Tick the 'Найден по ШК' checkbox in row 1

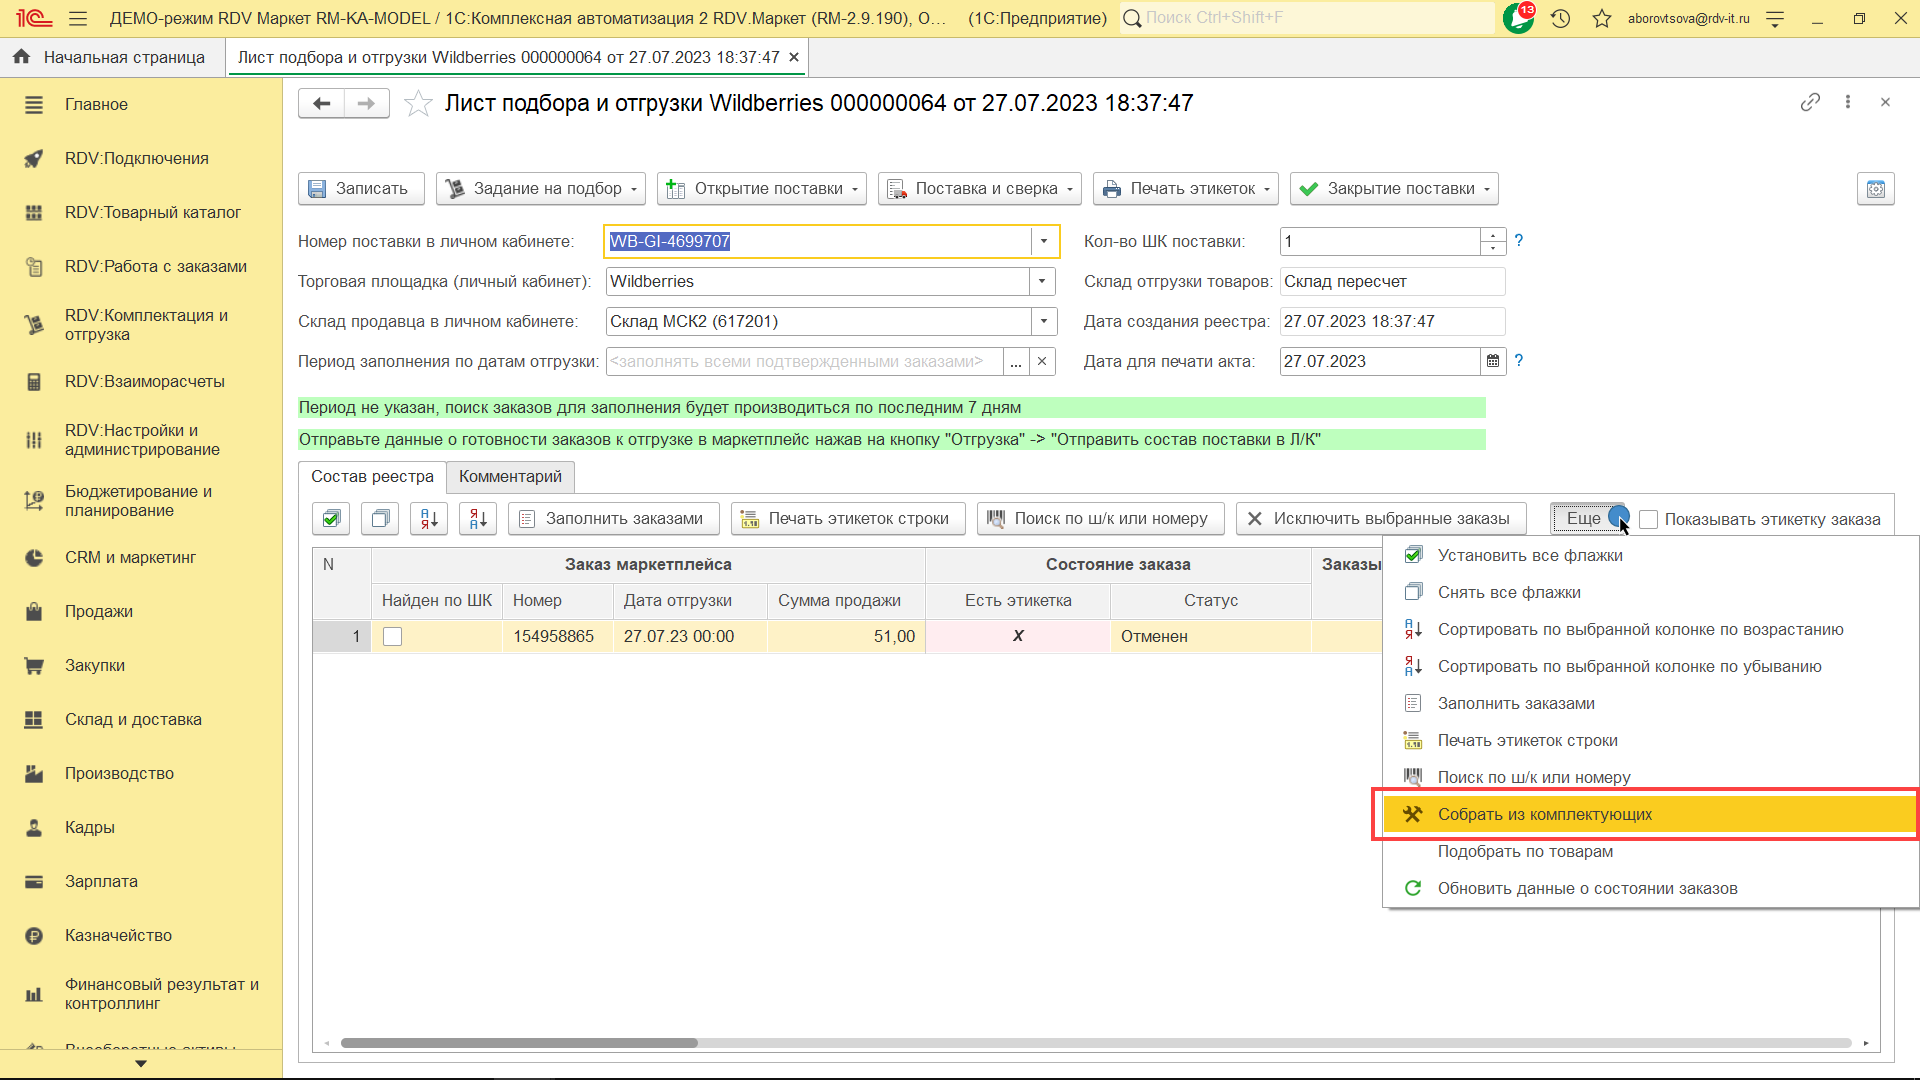[393, 637]
